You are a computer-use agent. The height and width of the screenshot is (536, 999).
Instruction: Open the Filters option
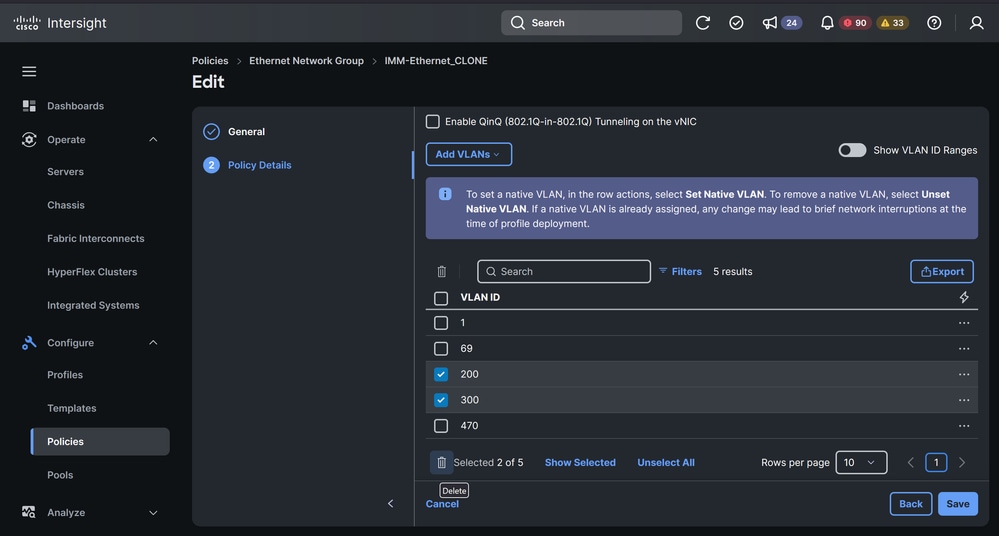pos(680,272)
